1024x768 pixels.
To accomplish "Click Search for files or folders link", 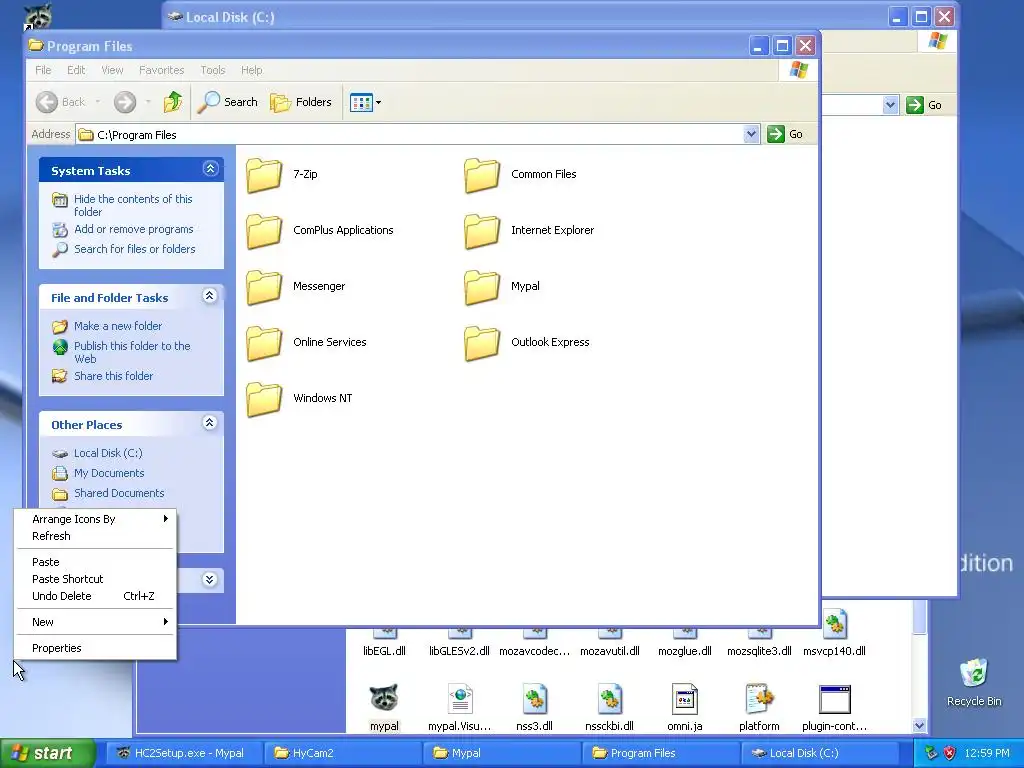I will coord(135,249).
